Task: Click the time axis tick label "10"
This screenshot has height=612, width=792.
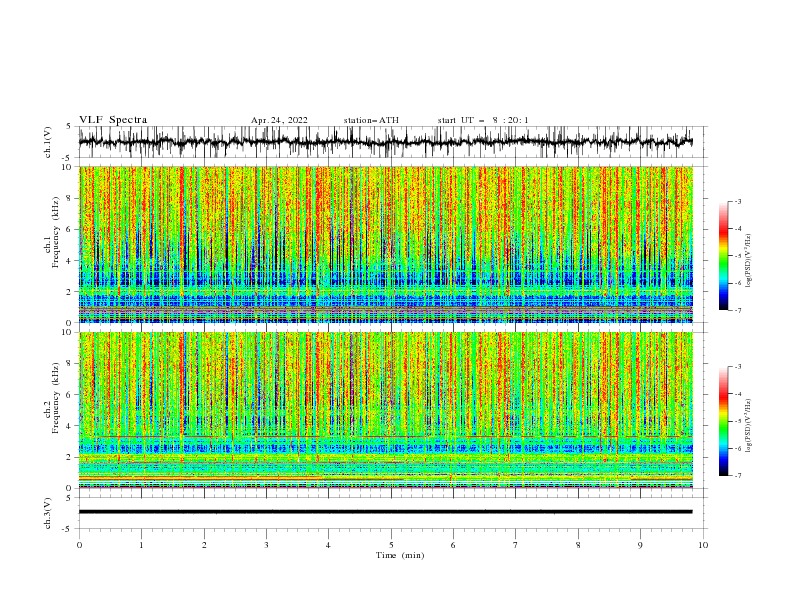Action: click(x=703, y=545)
